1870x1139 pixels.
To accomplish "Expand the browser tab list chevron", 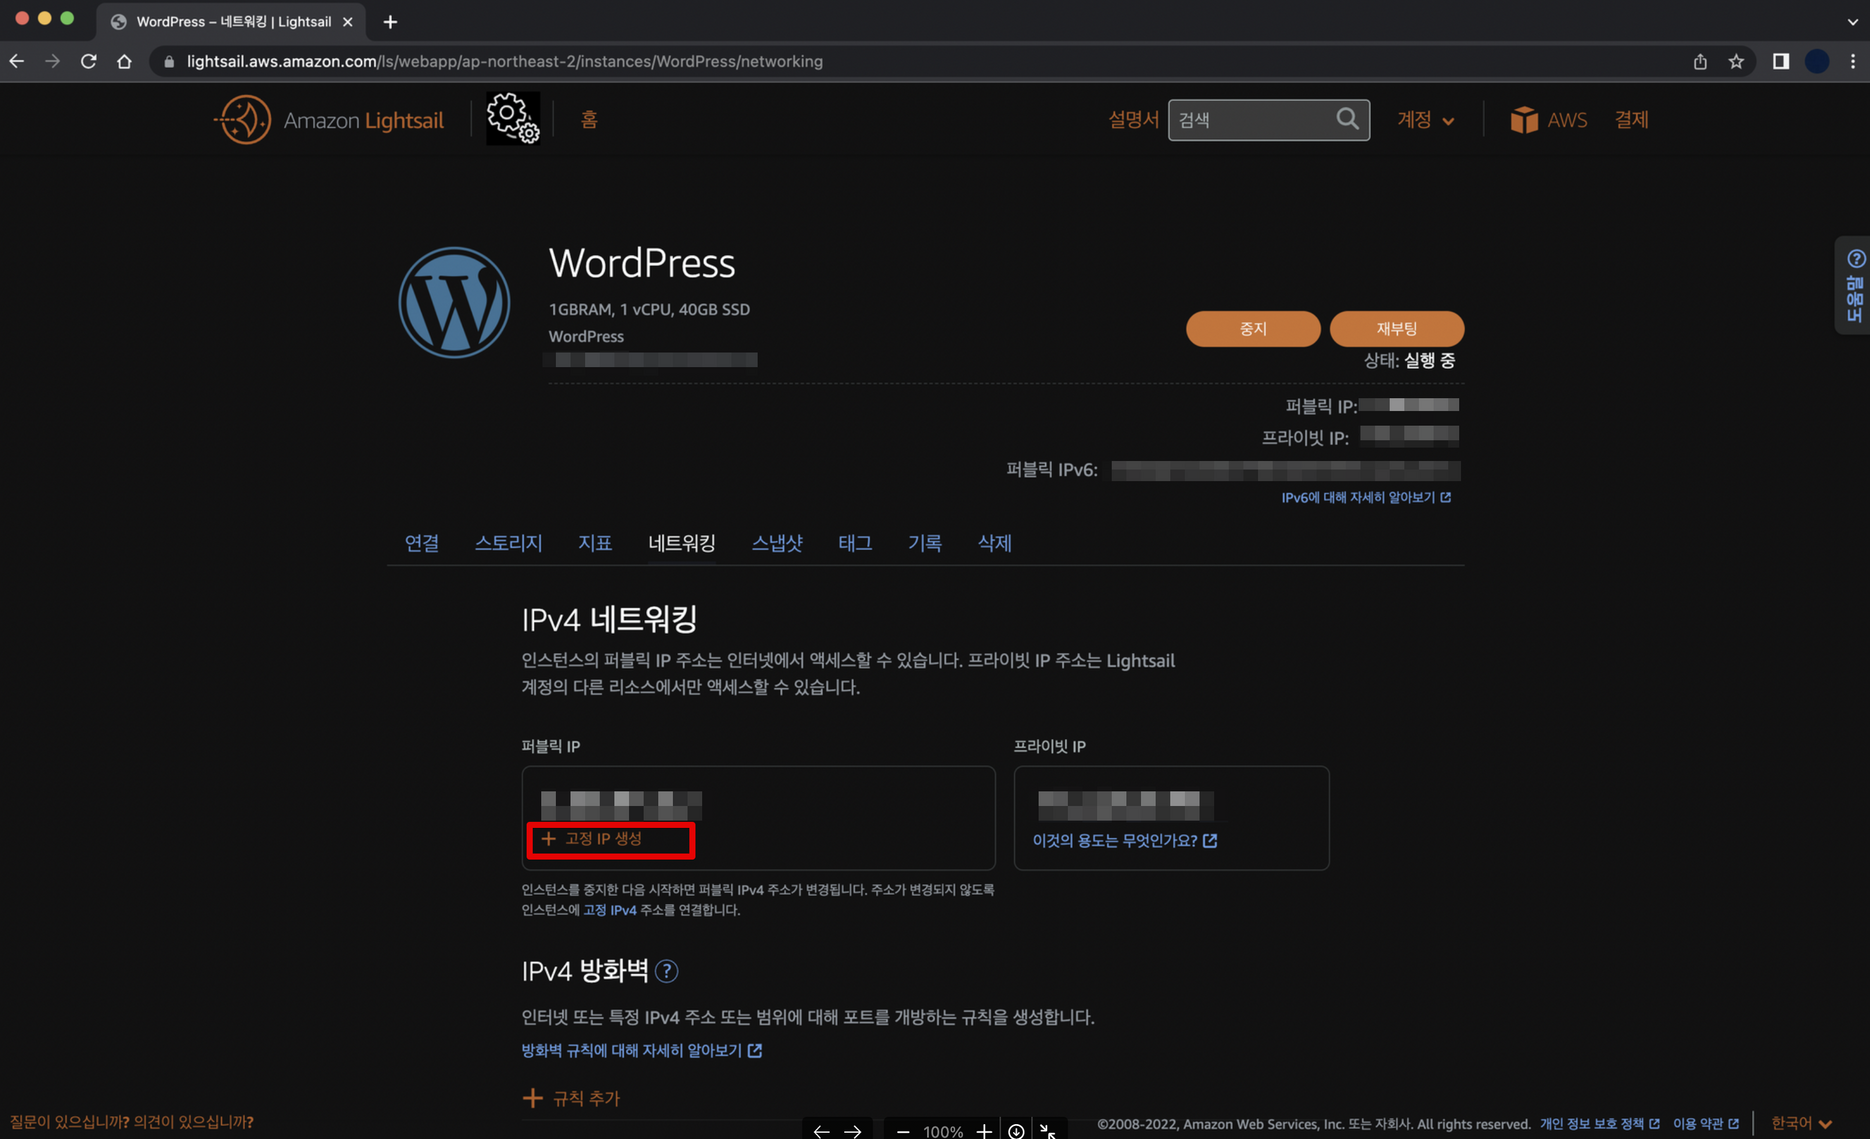I will (1853, 21).
